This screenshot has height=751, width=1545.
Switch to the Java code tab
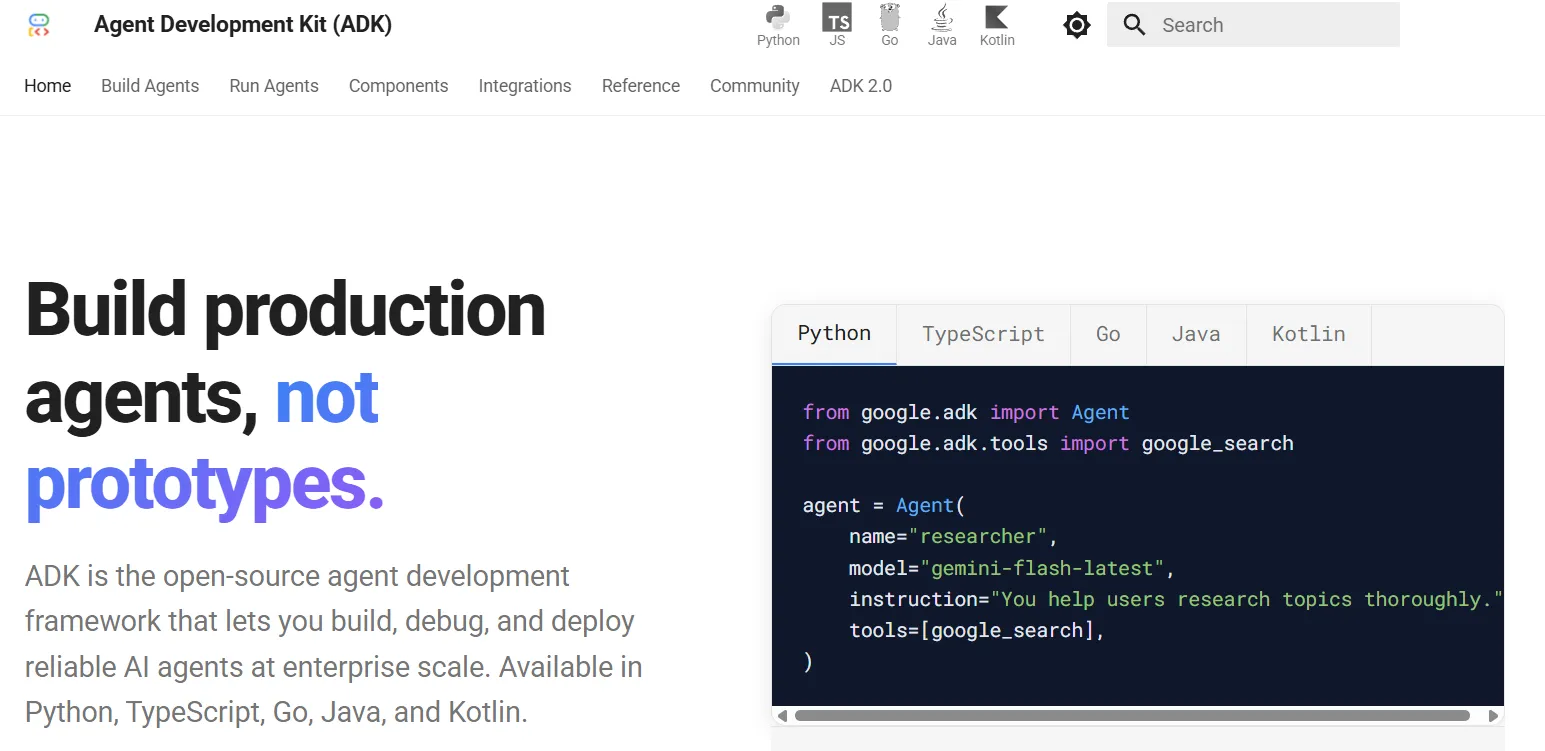(x=1196, y=334)
